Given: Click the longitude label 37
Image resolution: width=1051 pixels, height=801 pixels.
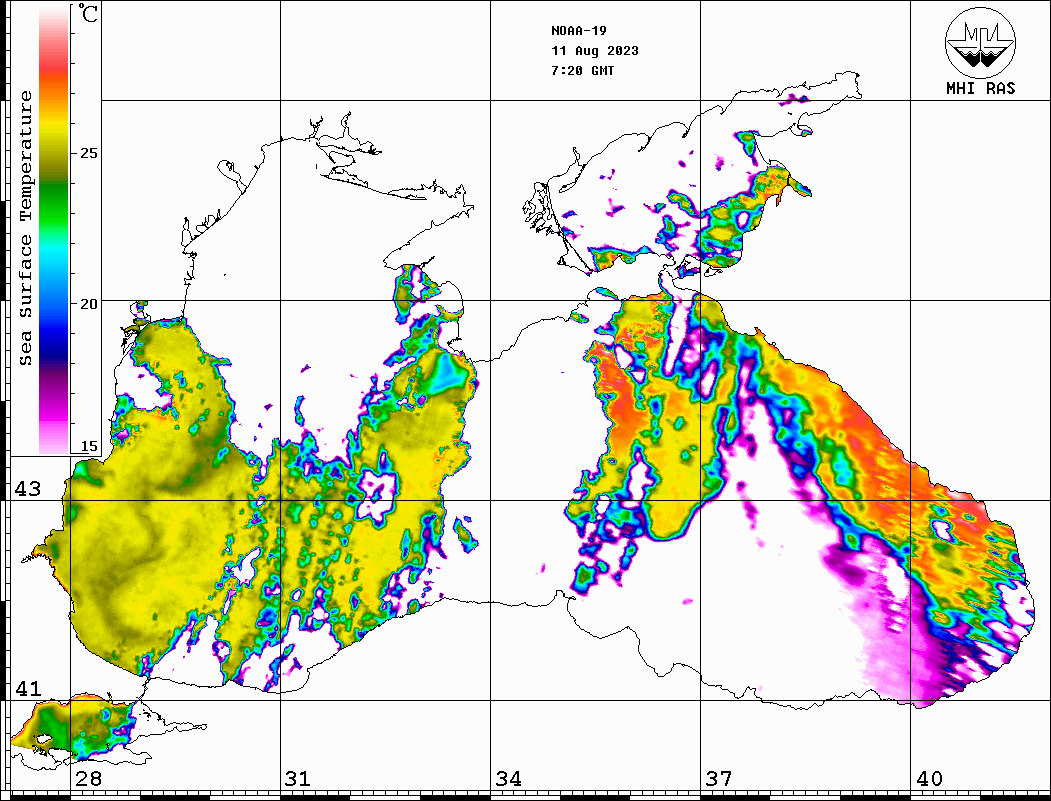Looking at the screenshot, I should pyautogui.click(x=719, y=778).
